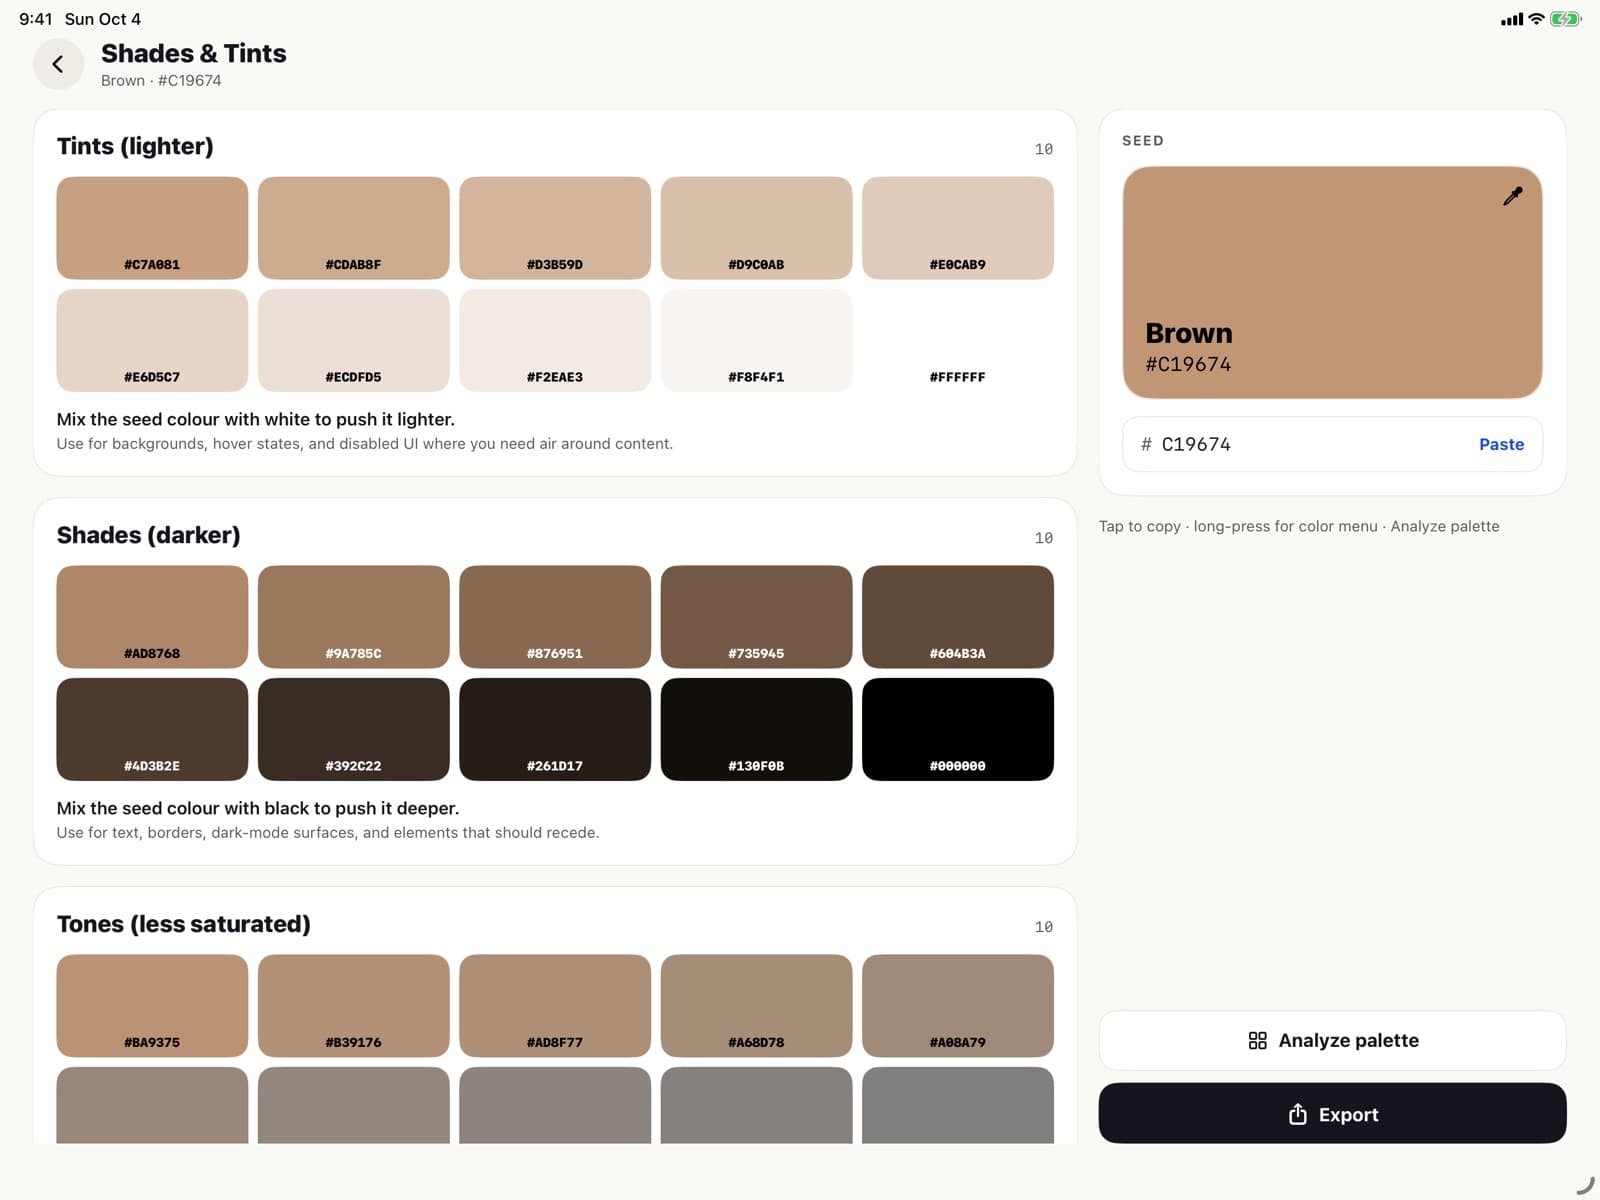Click the Tones (less saturated) heading
This screenshot has height=1200, width=1600.
point(183,924)
